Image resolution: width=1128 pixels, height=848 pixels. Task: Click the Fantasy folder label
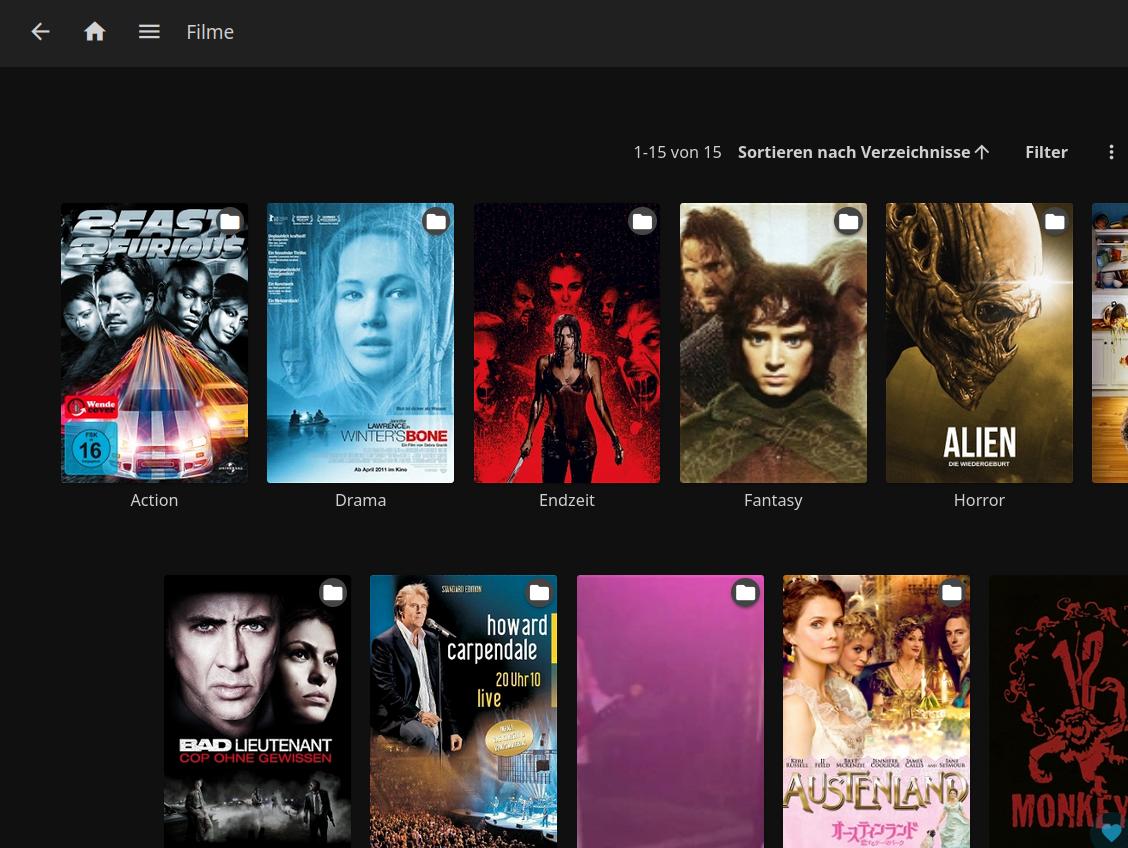click(773, 500)
